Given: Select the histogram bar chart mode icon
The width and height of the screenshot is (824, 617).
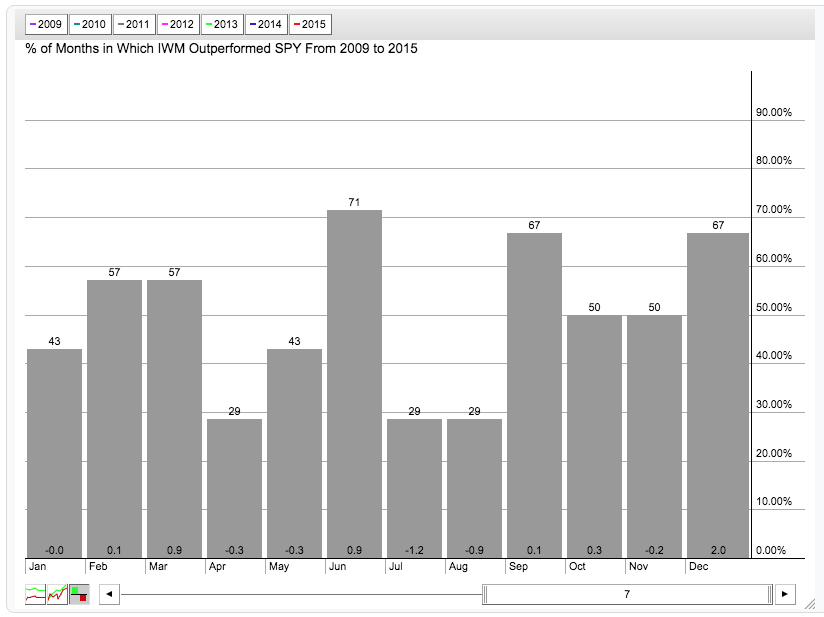Looking at the screenshot, I should (79, 594).
